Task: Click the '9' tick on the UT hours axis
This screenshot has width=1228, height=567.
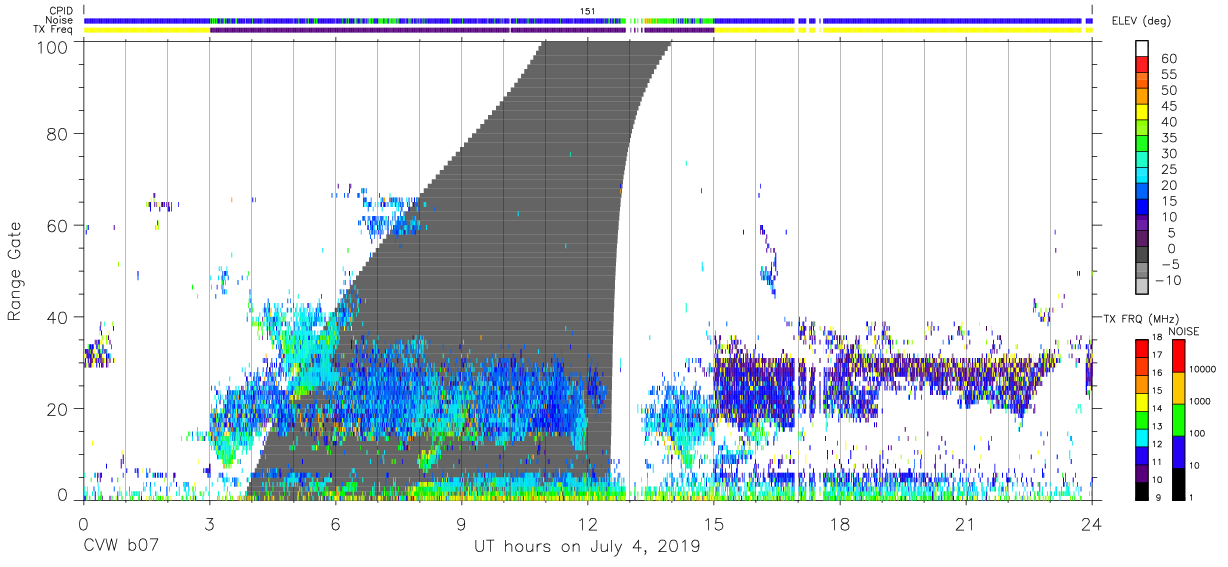Action: (461, 524)
